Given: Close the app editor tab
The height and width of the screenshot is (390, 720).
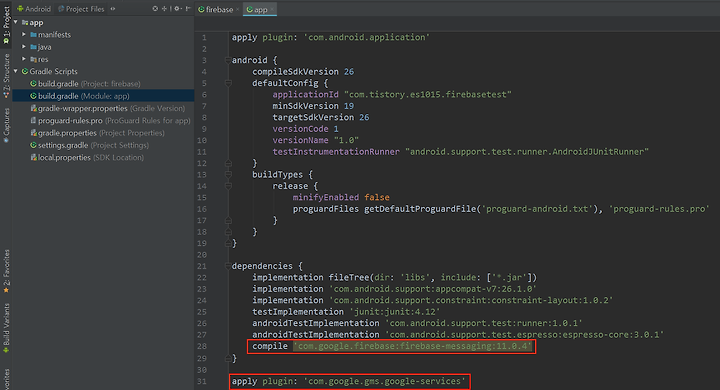Looking at the screenshot, I should [272, 9].
